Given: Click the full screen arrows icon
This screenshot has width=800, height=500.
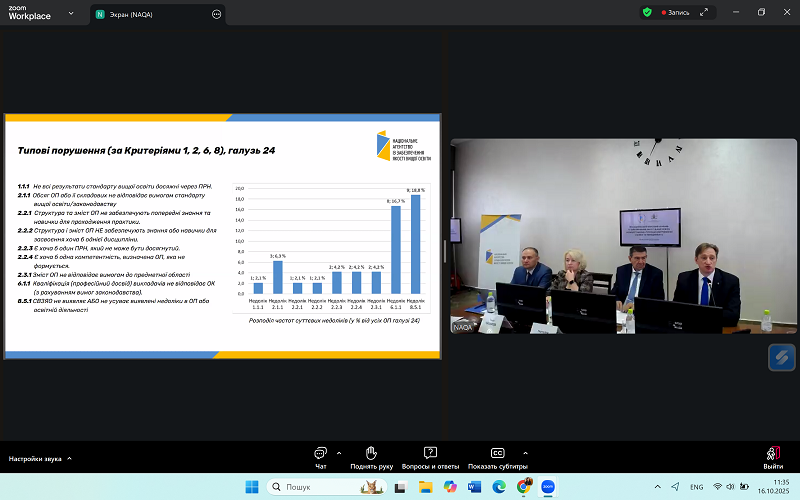Looking at the screenshot, I should [704, 12].
